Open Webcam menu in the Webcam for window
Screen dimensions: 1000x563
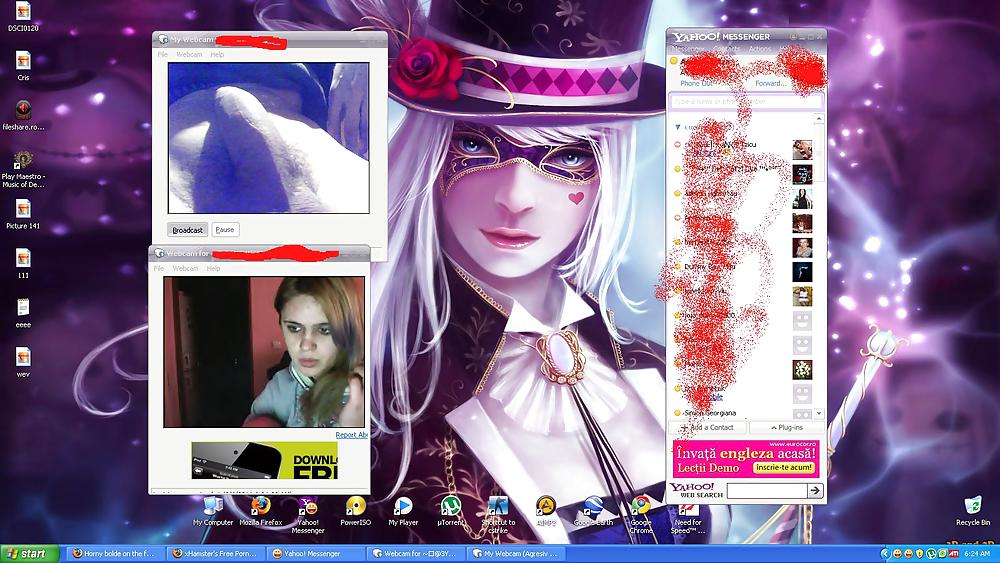coord(185,268)
